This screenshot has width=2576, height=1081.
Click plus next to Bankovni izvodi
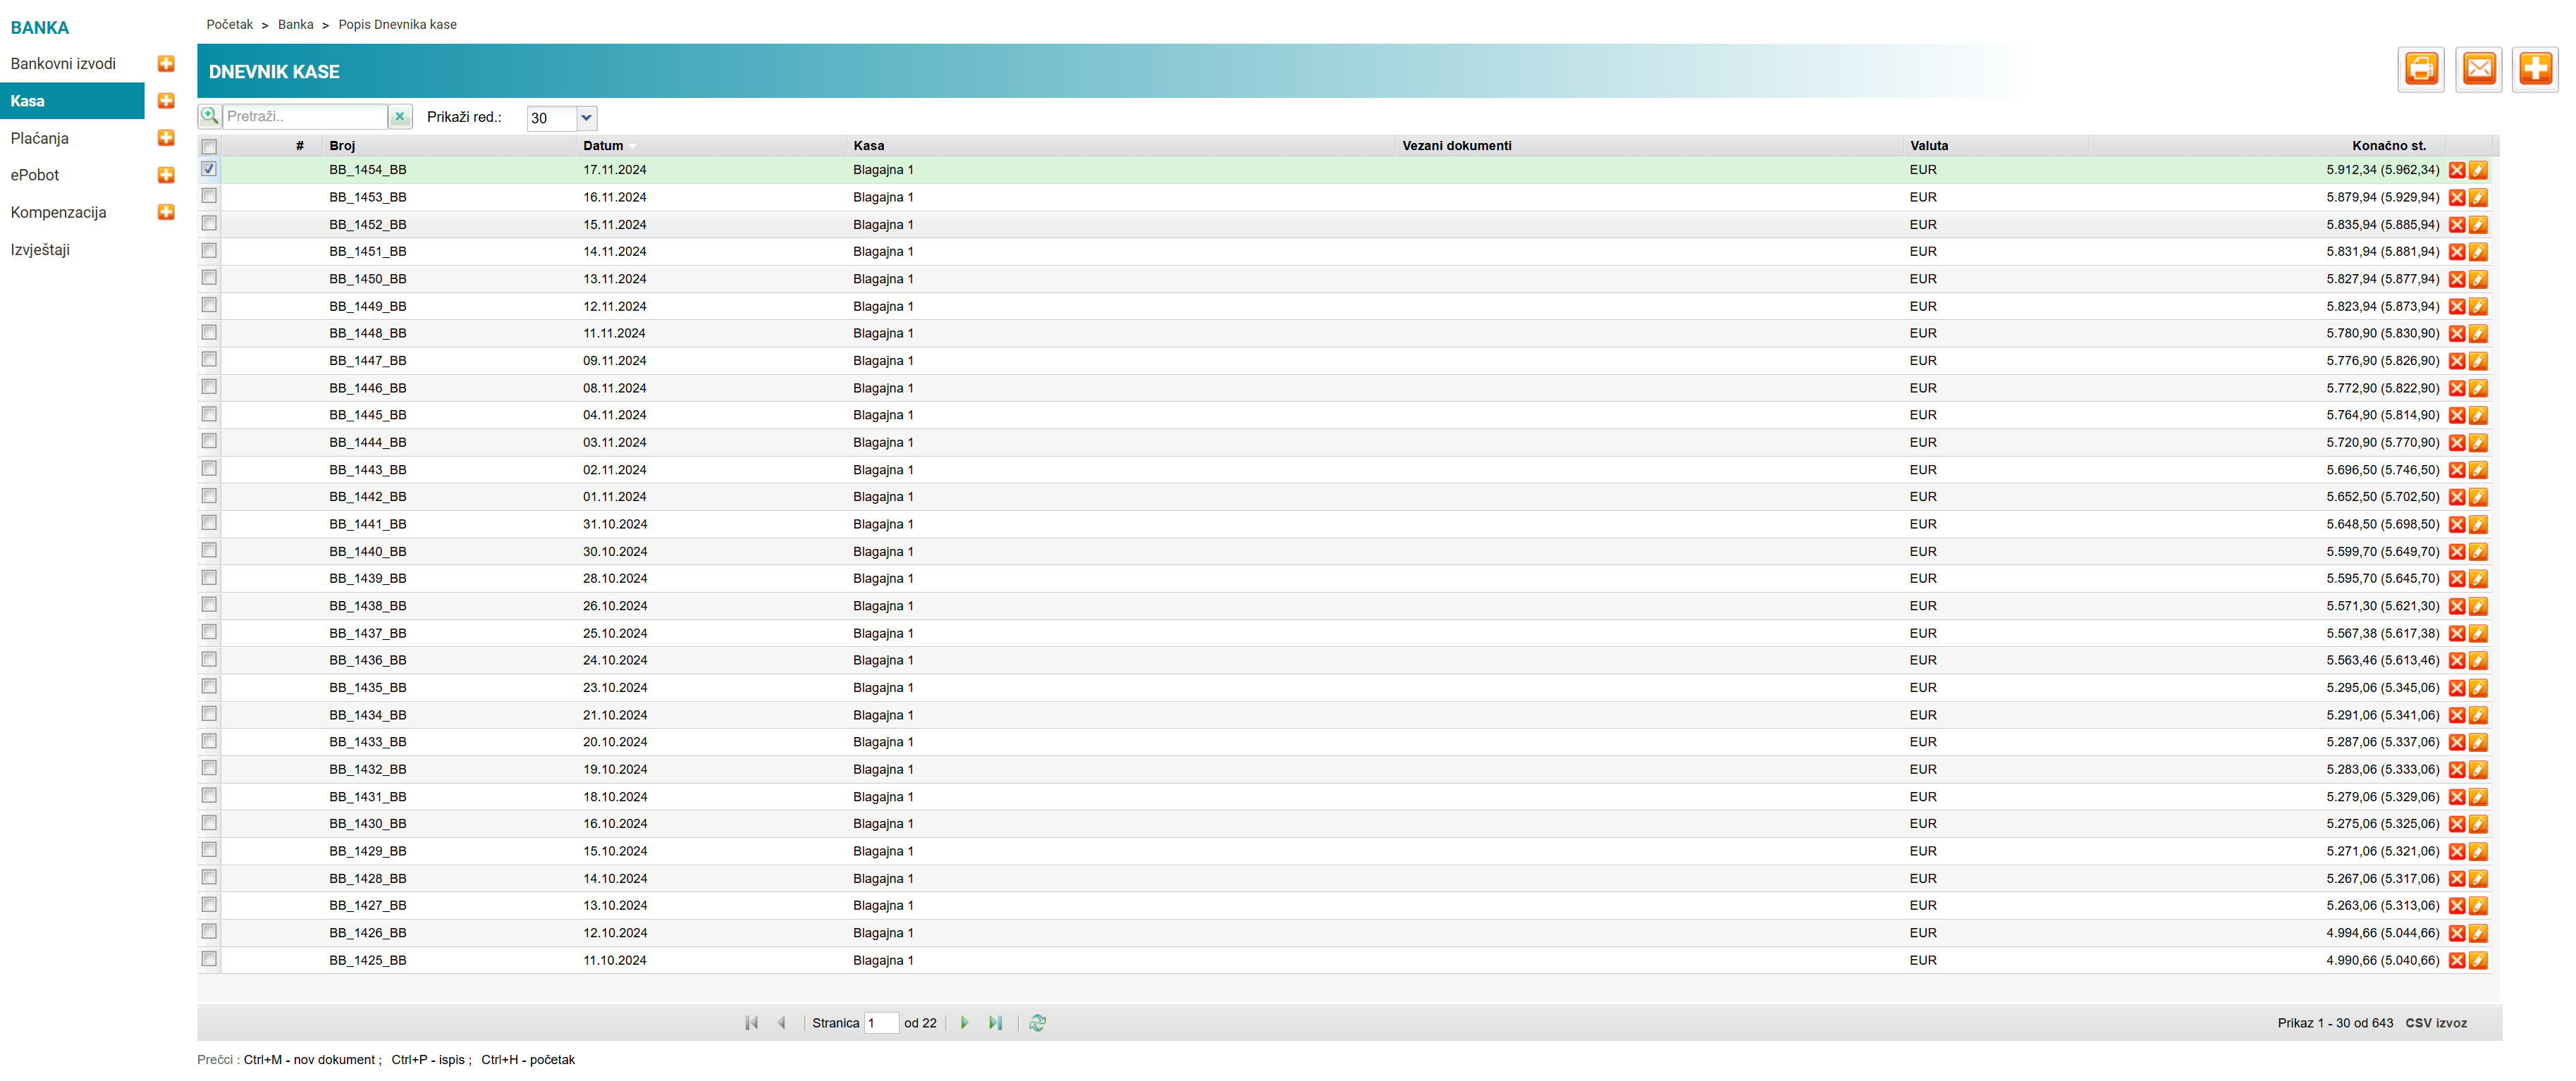point(166,64)
